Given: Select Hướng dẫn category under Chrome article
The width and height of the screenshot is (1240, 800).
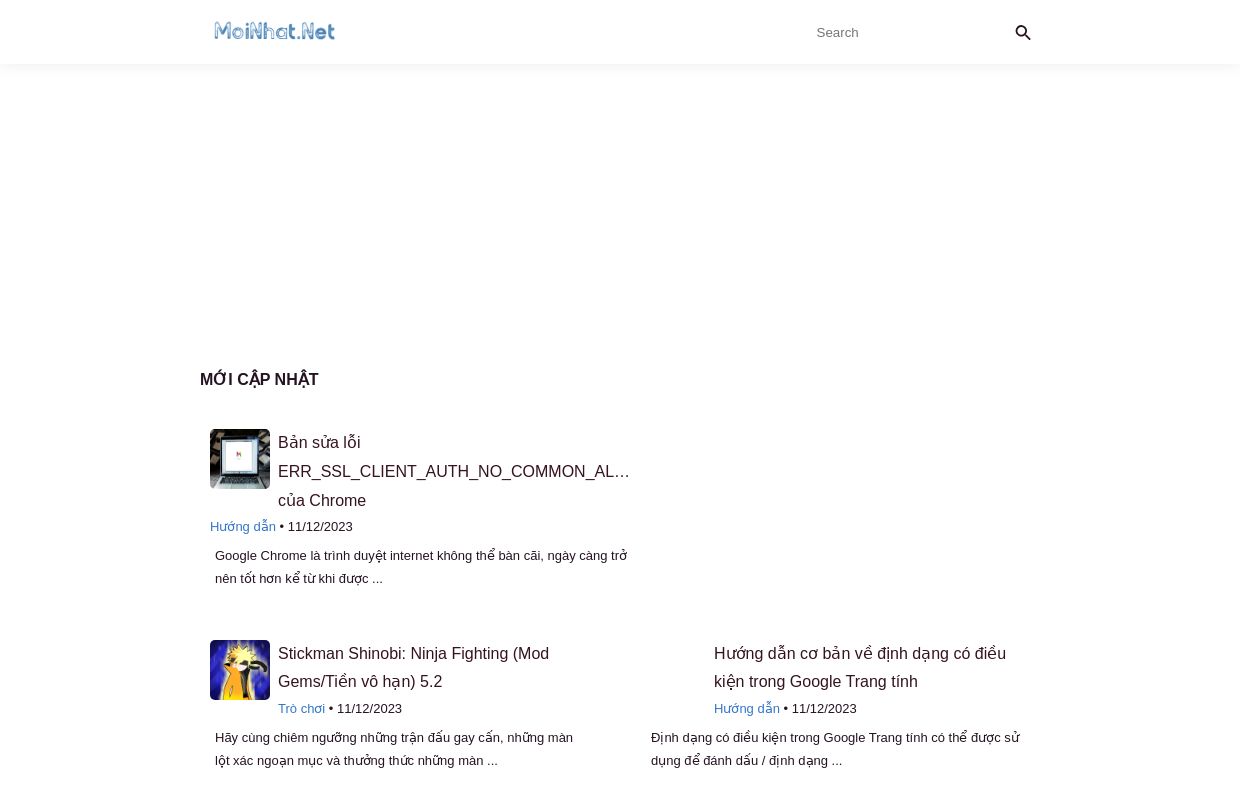Looking at the screenshot, I should [243, 527].
